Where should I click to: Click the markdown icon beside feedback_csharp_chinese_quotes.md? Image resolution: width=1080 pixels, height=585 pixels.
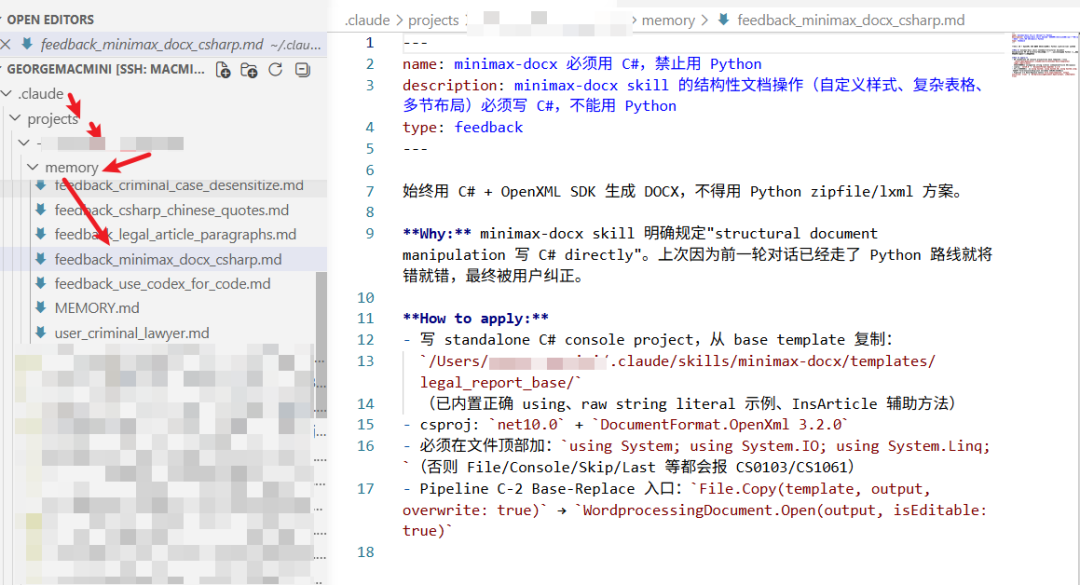point(41,209)
